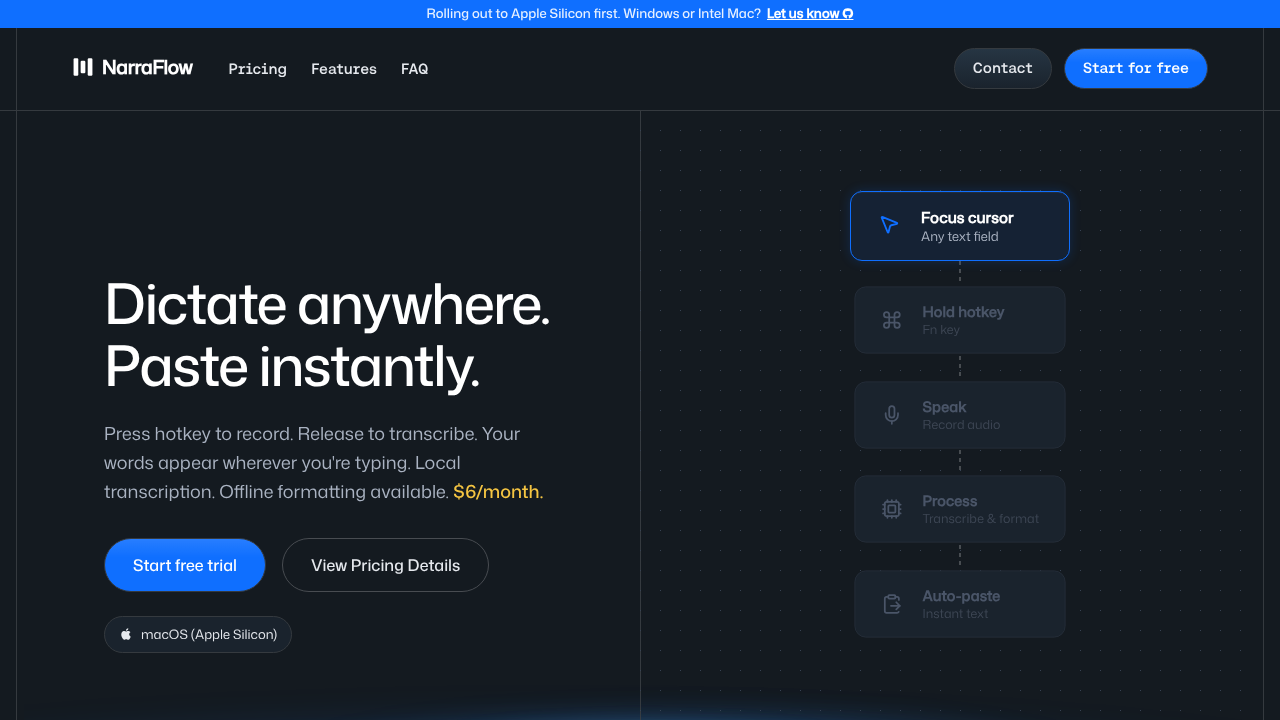Viewport: 1280px width, 720px height.
Task: Start the free trial
Action: click(185, 565)
